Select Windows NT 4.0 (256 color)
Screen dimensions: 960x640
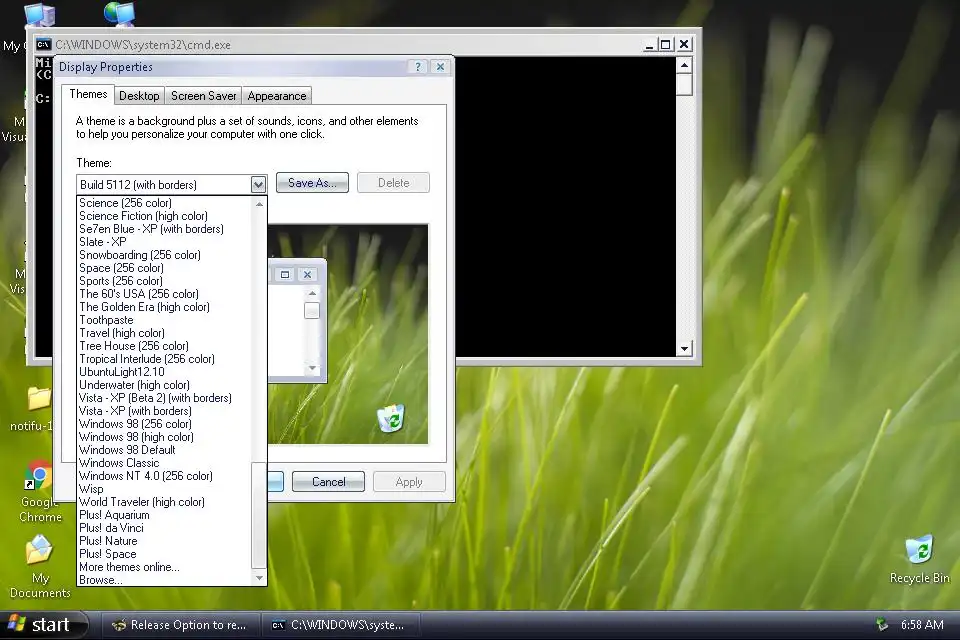click(164, 476)
